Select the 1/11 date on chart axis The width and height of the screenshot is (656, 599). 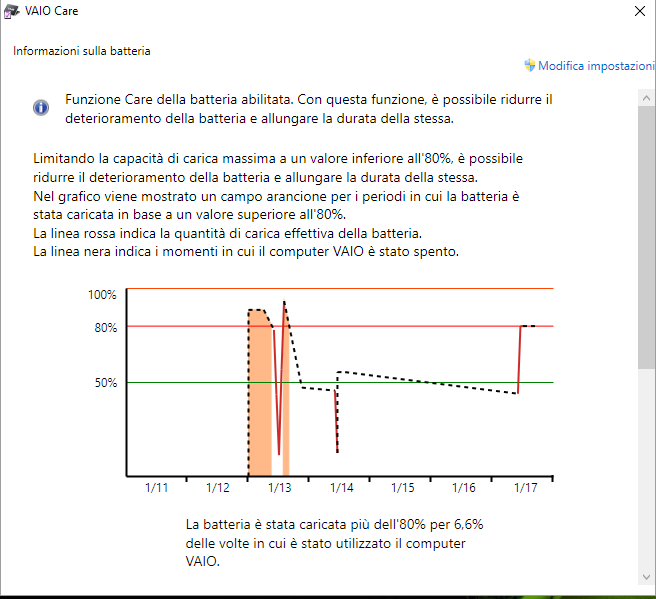(157, 488)
